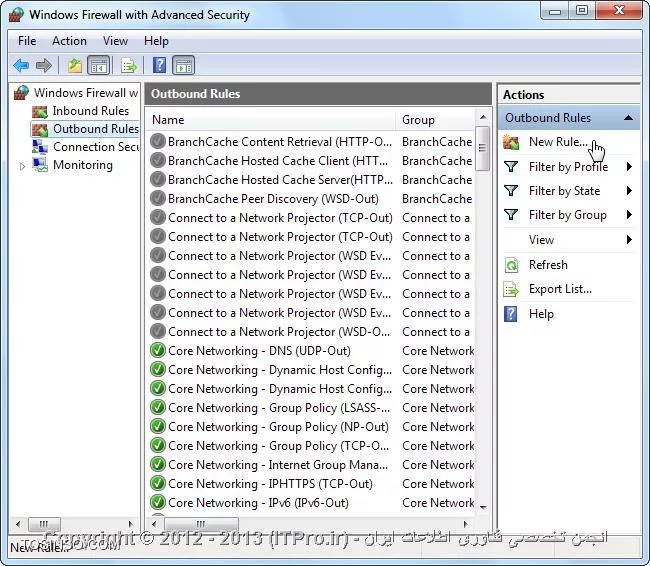The height and width of the screenshot is (566, 650).
Task: Select Inbound Rules label in the tree
Action: point(91,111)
